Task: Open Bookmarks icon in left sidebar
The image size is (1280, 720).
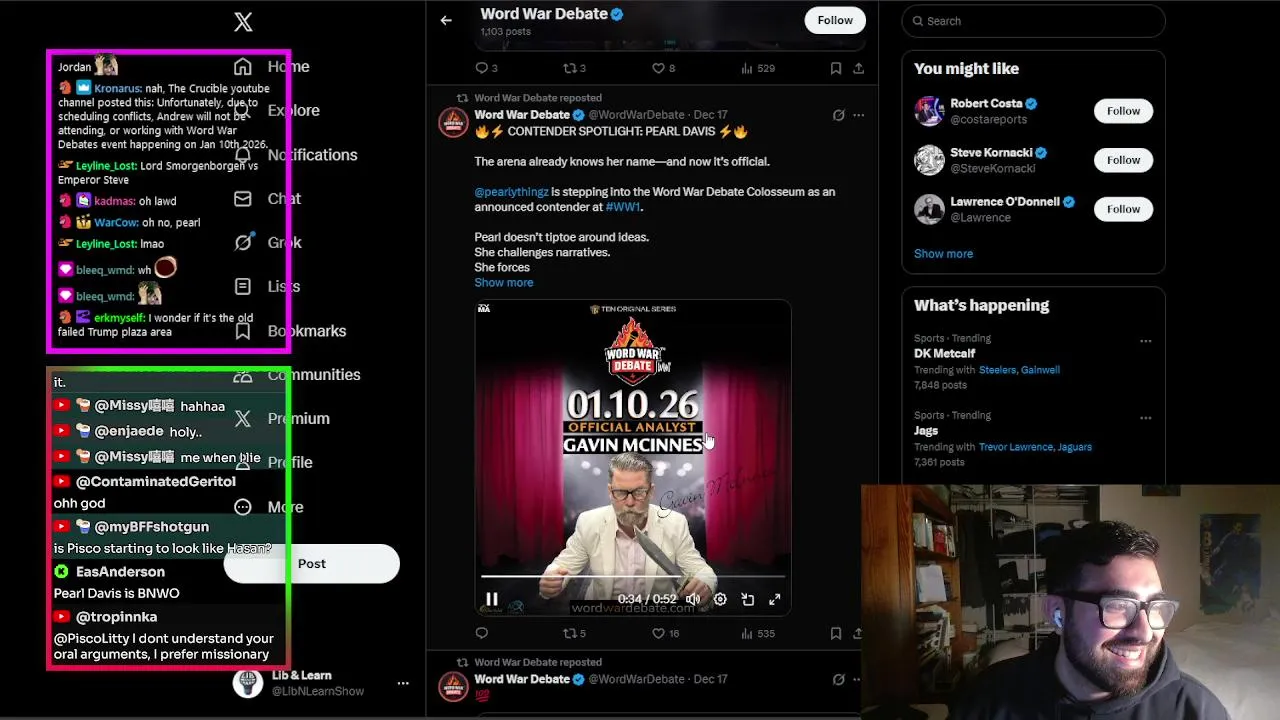Action: [243, 331]
